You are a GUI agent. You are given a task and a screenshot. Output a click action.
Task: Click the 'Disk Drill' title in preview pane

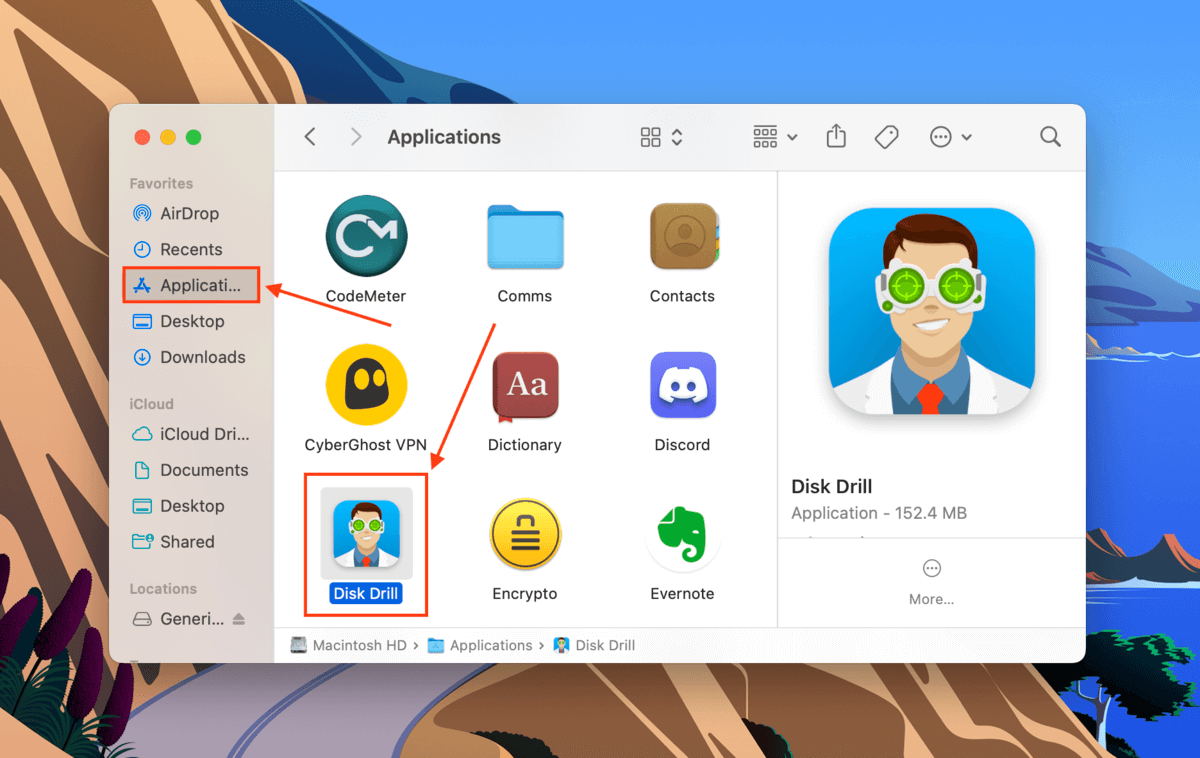click(832, 487)
